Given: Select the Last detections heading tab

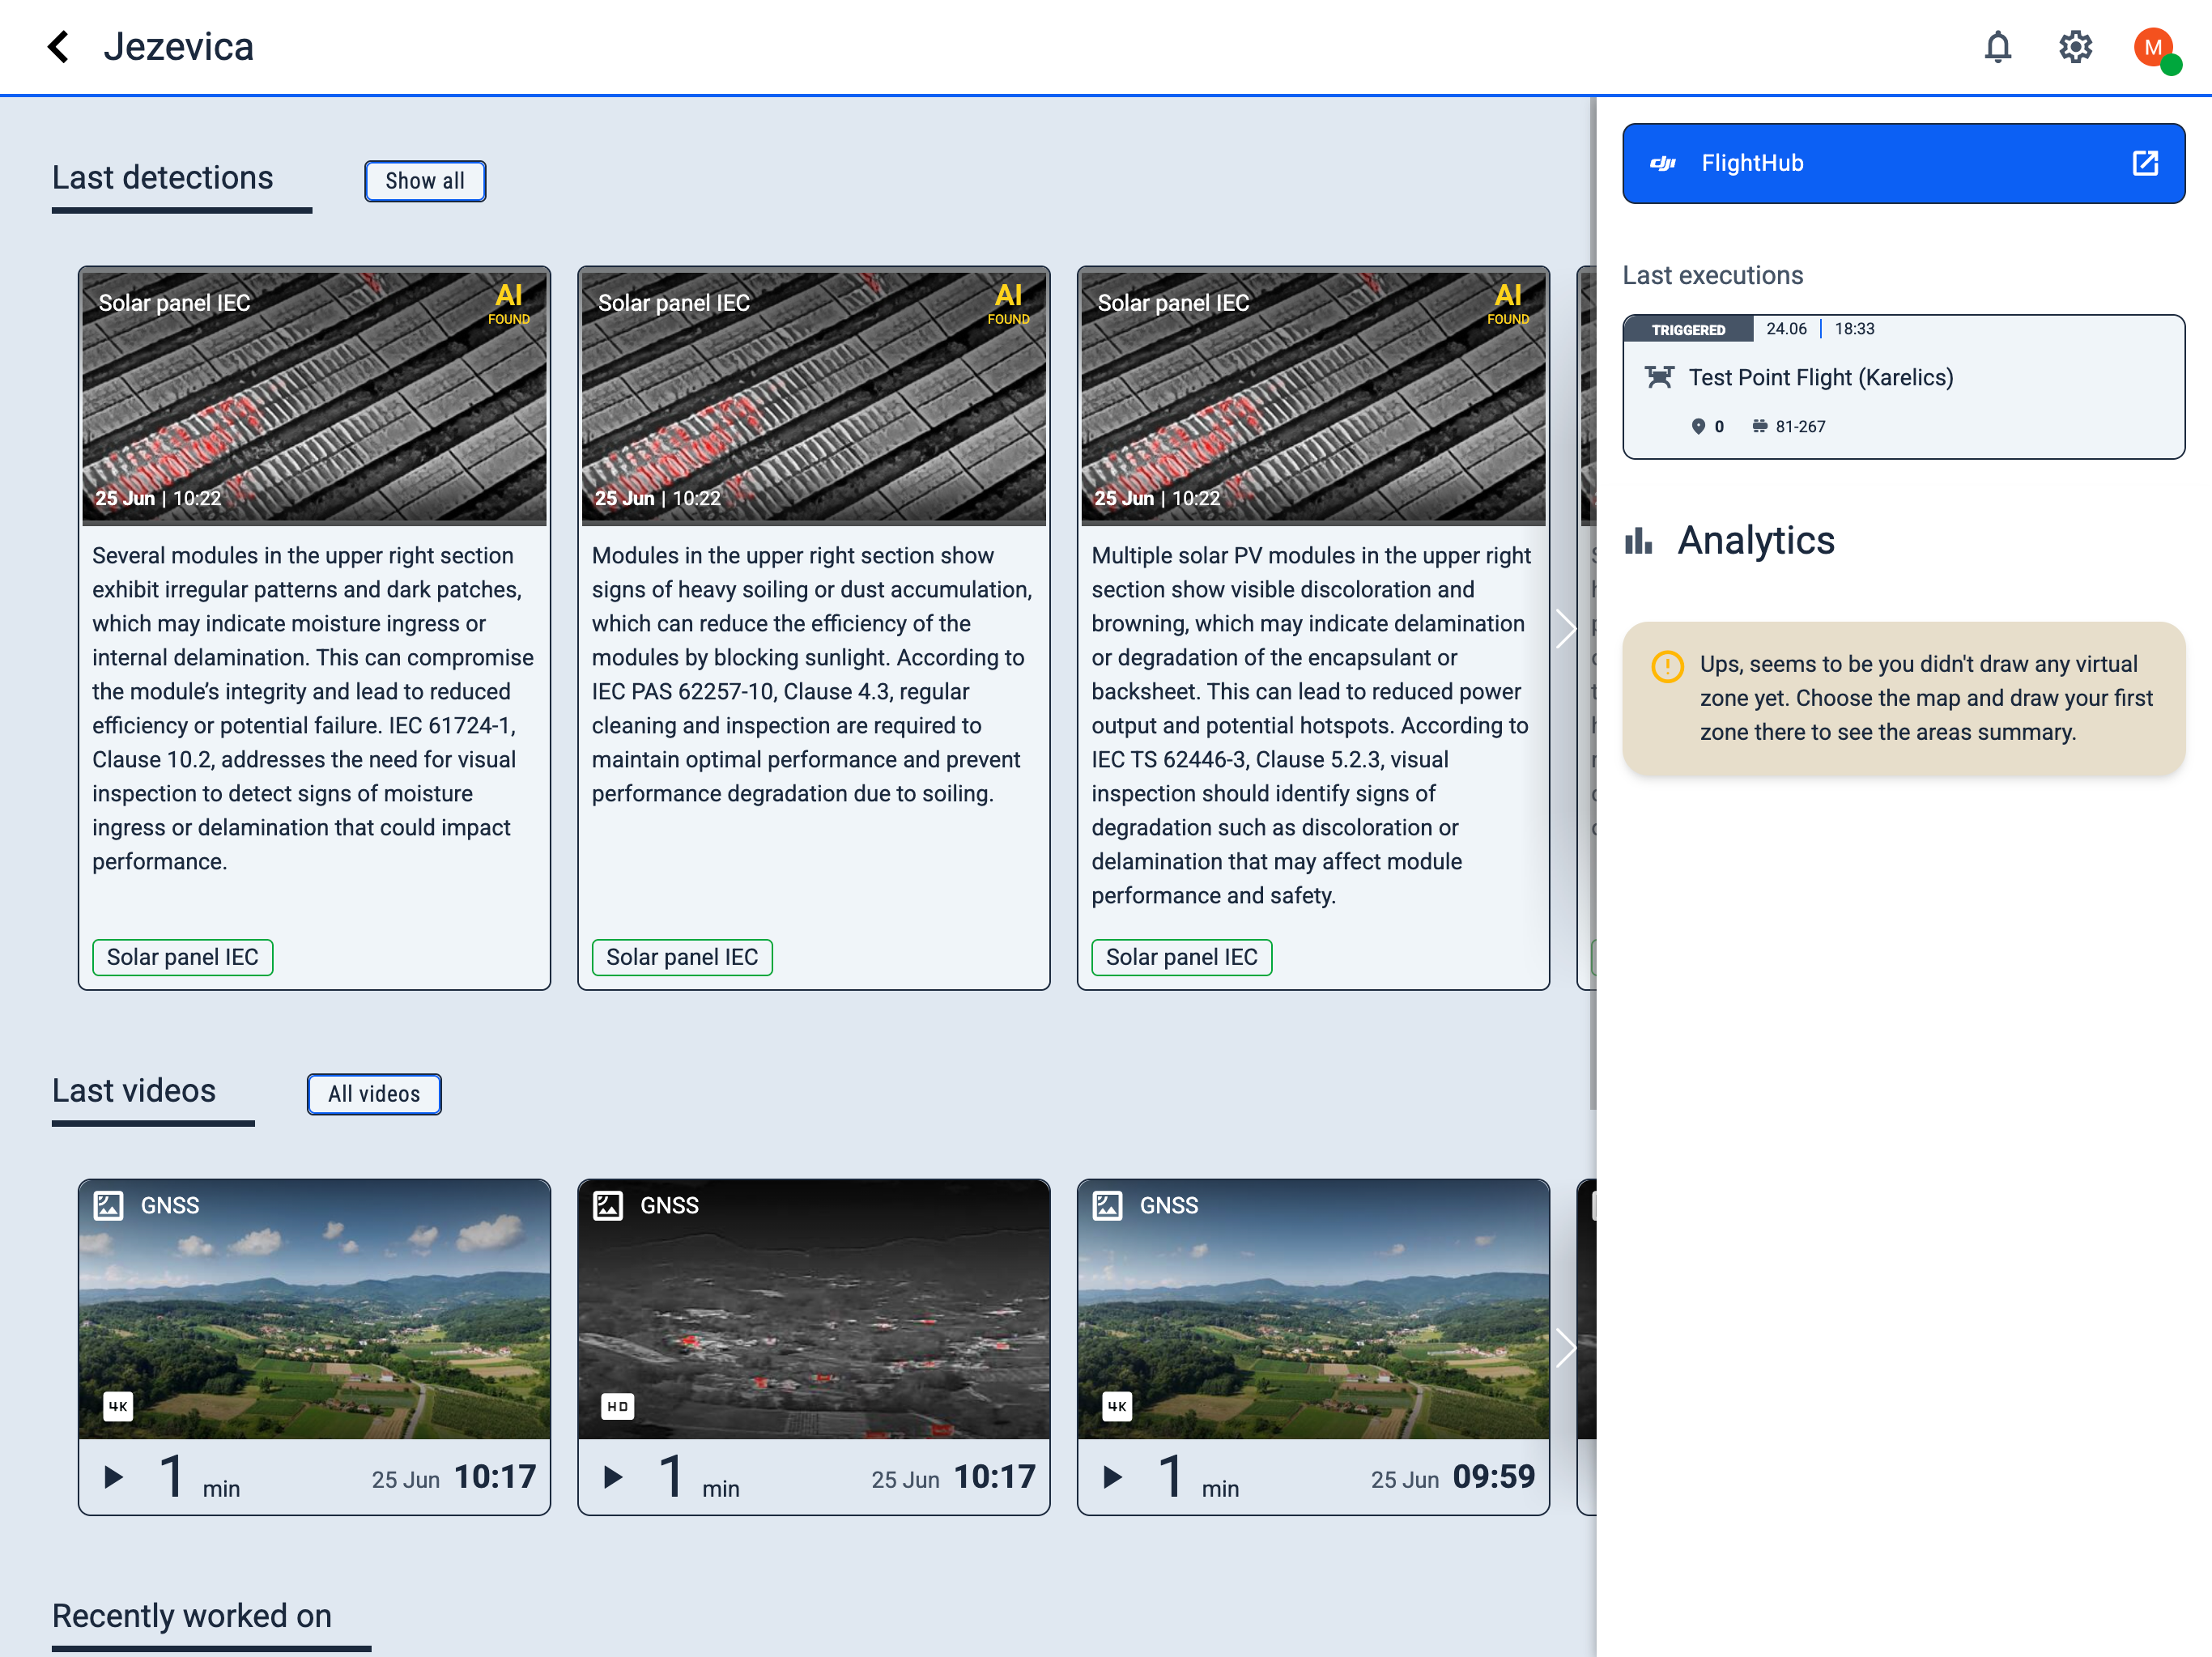Looking at the screenshot, I should point(163,178).
